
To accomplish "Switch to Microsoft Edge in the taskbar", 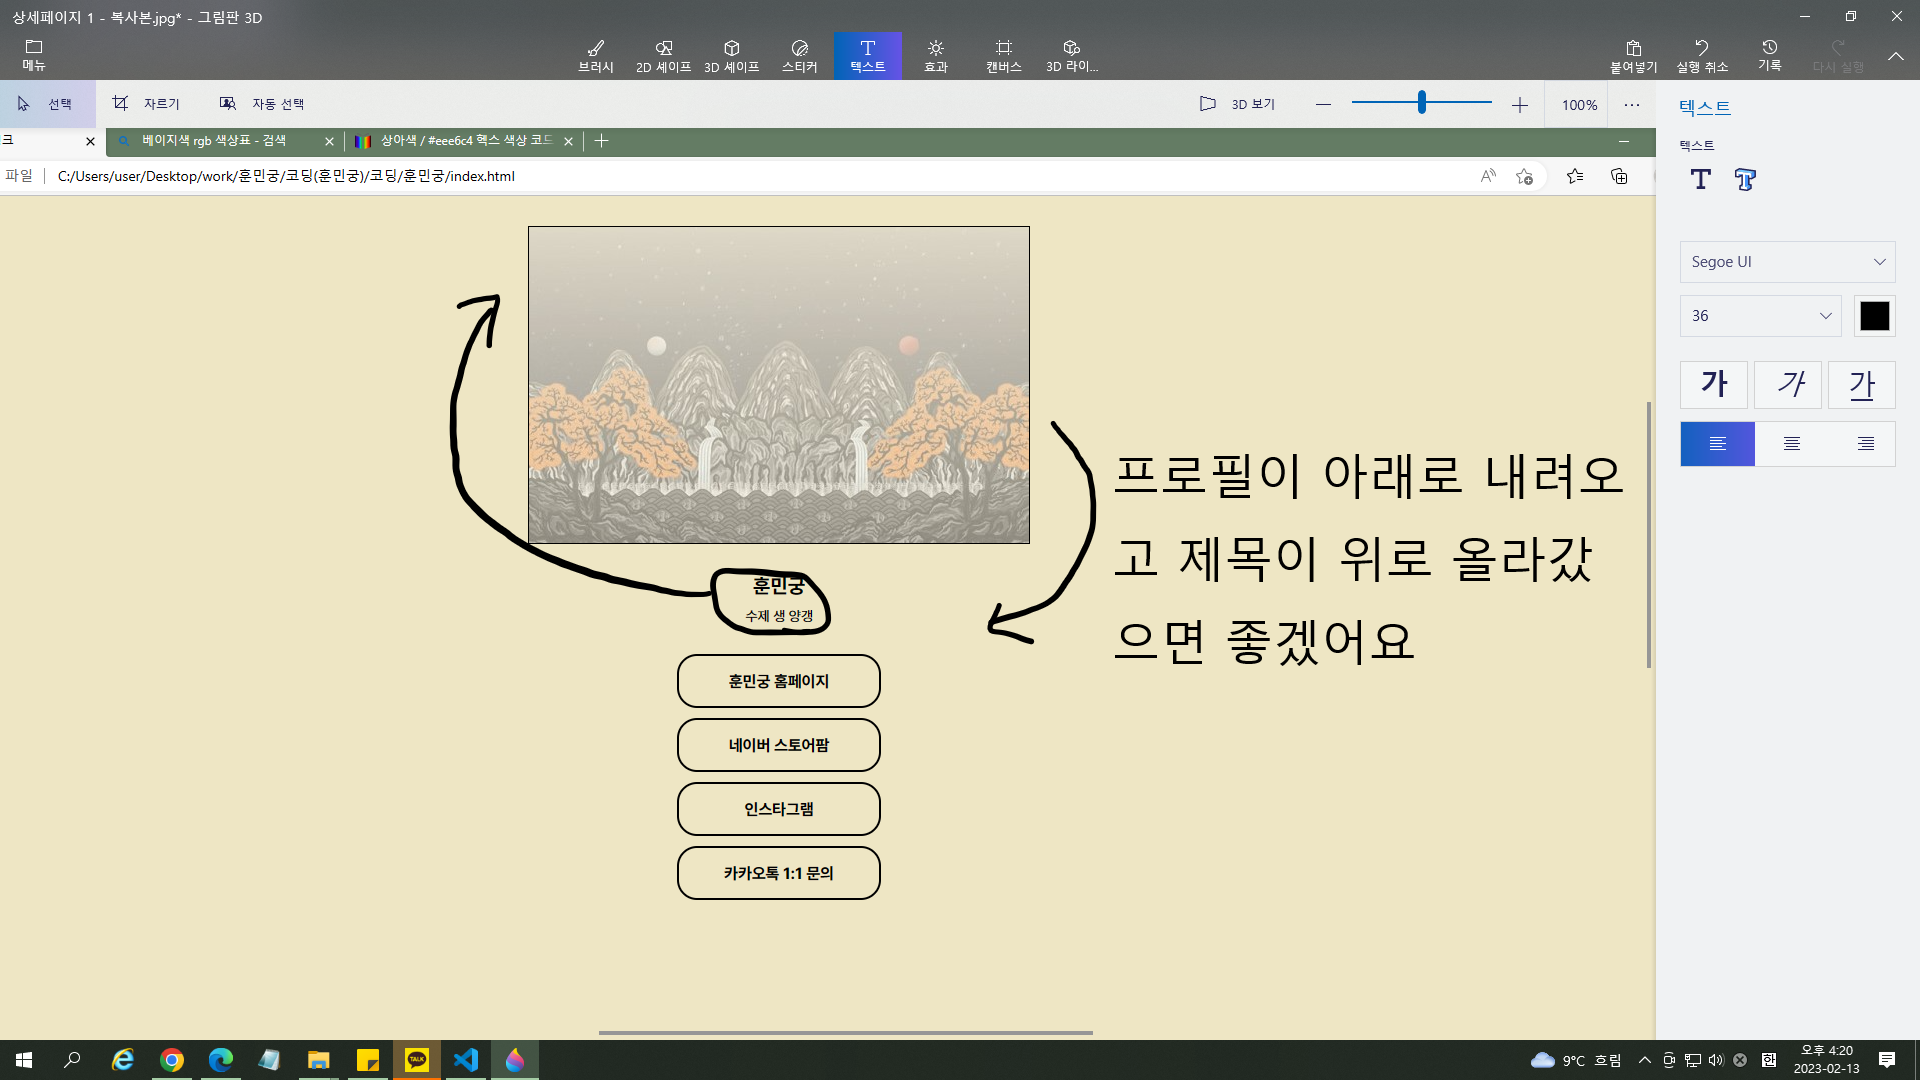I will pos(221,1060).
